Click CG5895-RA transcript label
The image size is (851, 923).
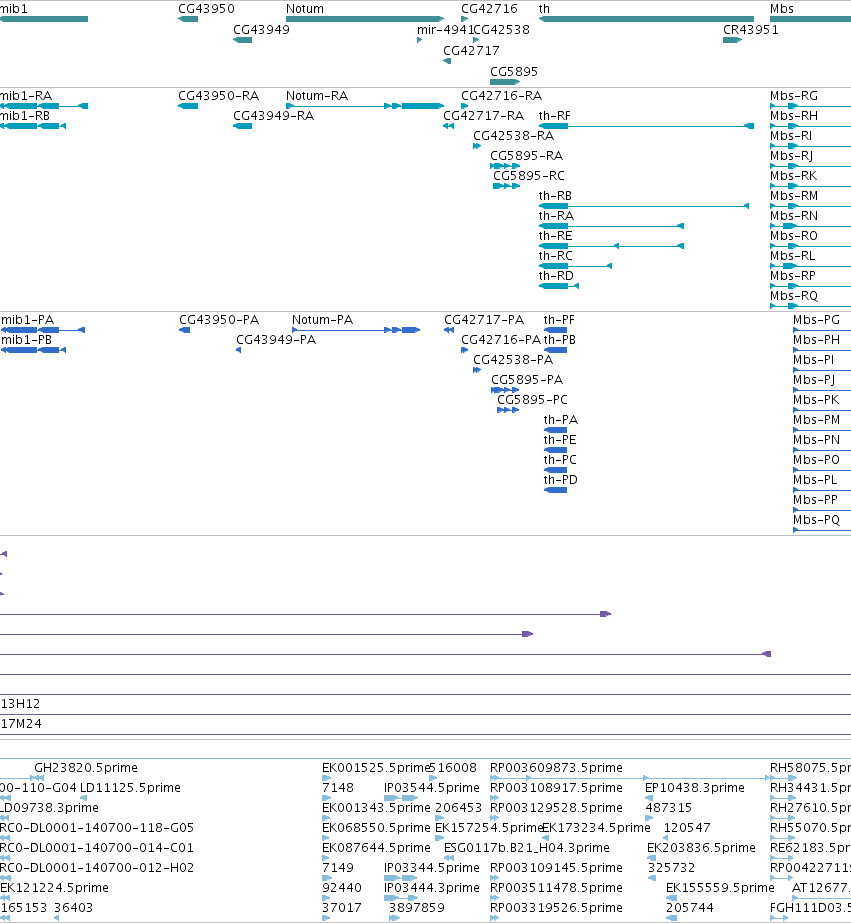tap(526, 156)
